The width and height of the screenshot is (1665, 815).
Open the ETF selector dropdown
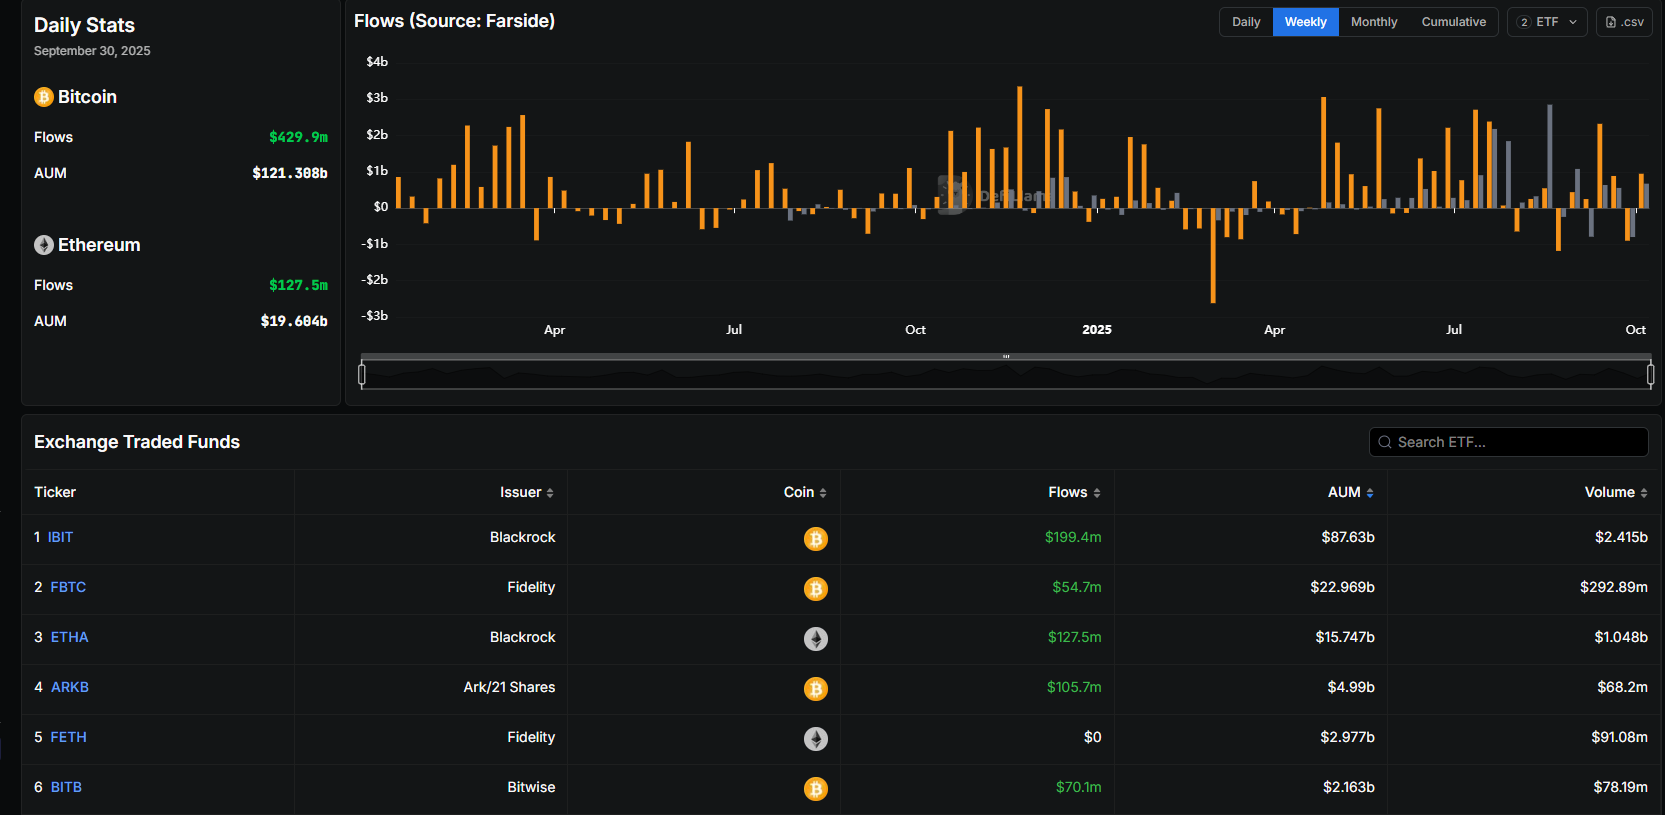(x=1547, y=22)
